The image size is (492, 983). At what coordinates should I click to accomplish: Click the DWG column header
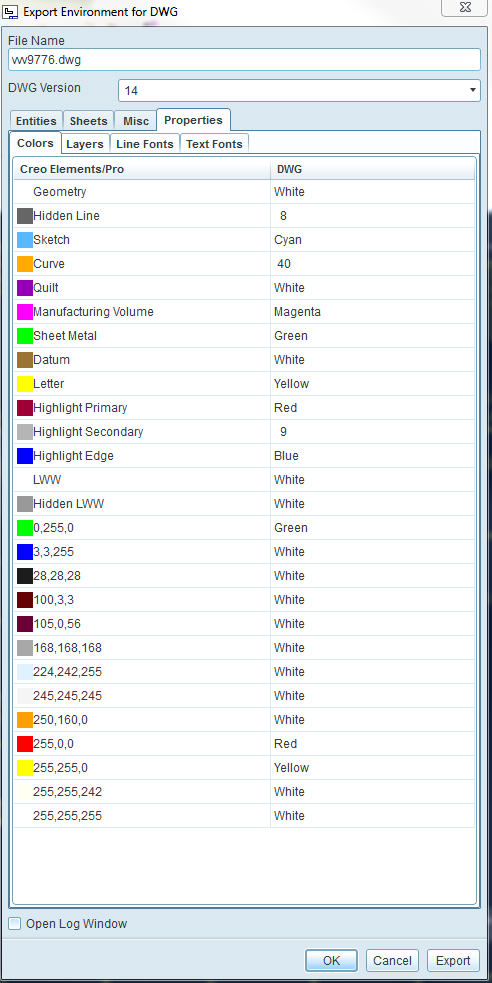point(373,169)
